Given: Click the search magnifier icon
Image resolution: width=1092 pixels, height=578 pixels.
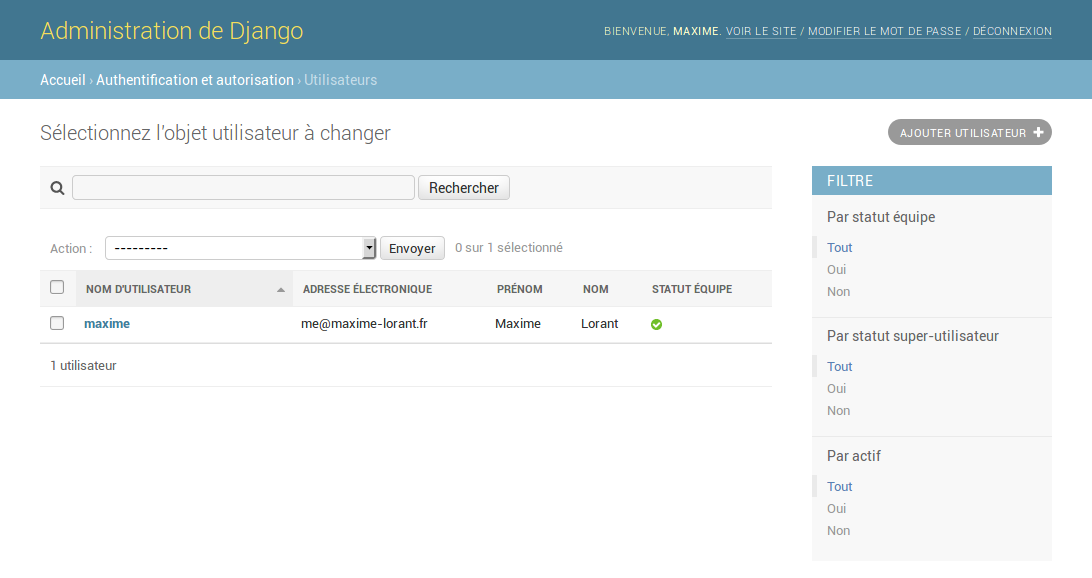Looking at the screenshot, I should [x=57, y=188].
